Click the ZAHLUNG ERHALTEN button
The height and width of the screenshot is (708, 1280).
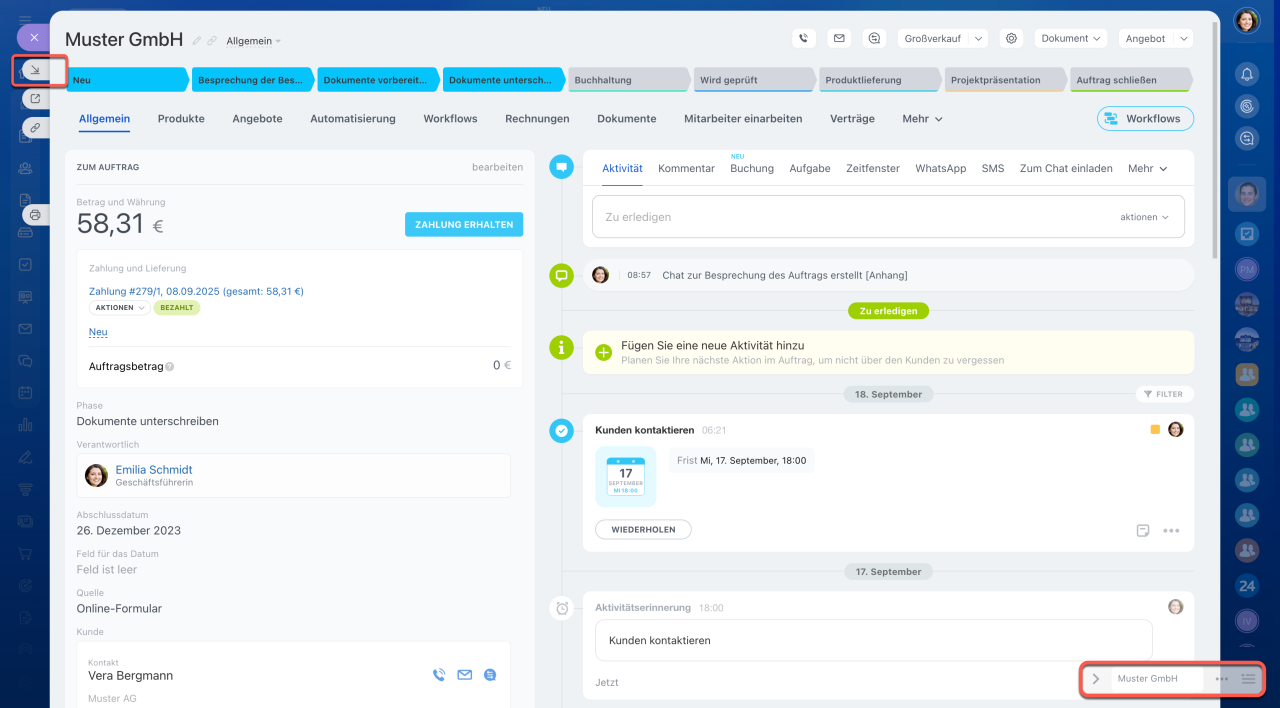click(x=463, y=225)
